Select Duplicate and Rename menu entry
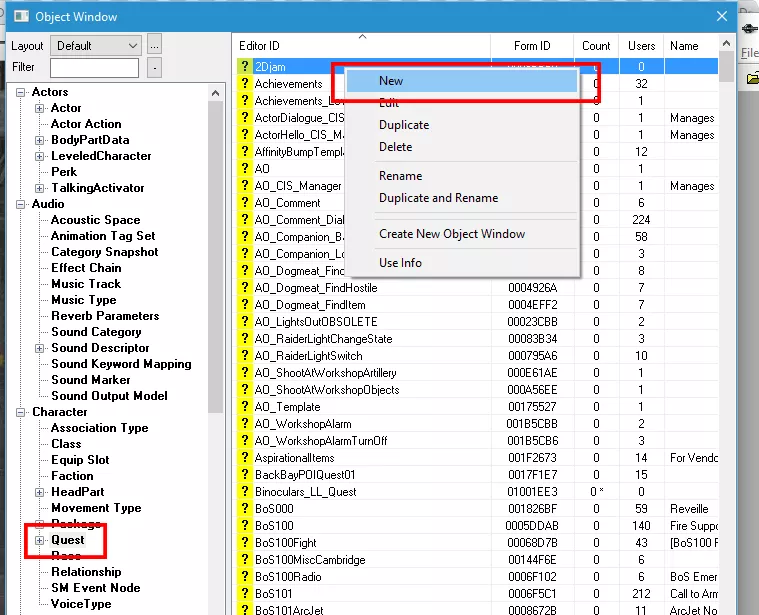 pyautogui.click(x=438, y=198)
